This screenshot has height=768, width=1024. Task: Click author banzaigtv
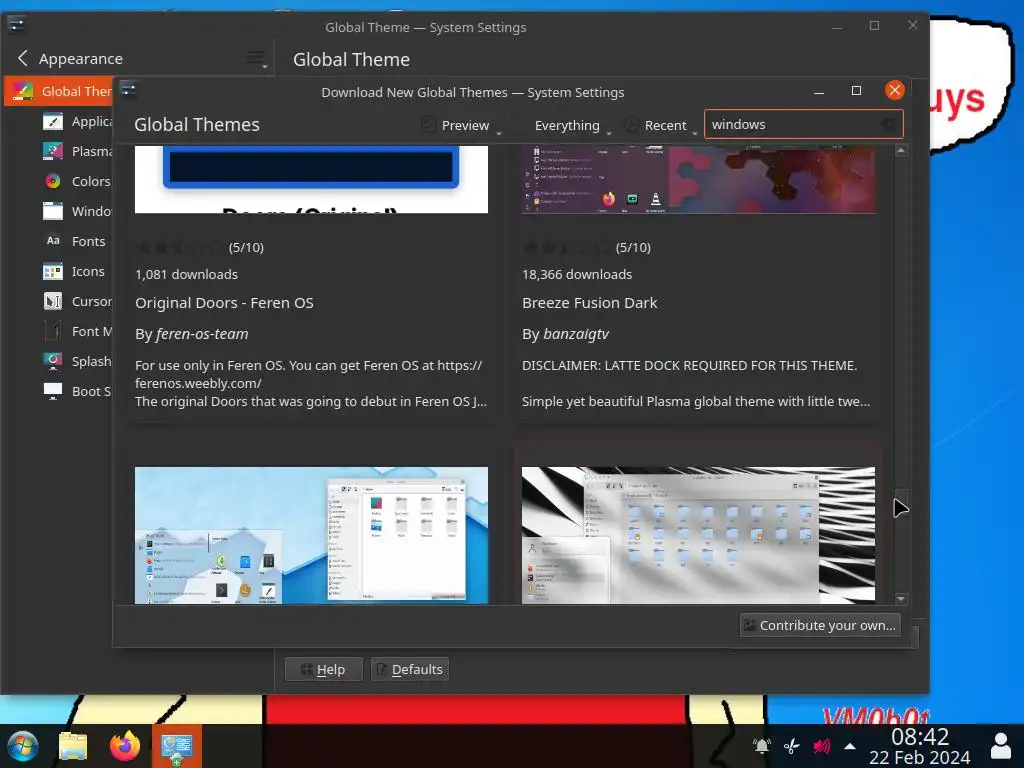[576, 334]
